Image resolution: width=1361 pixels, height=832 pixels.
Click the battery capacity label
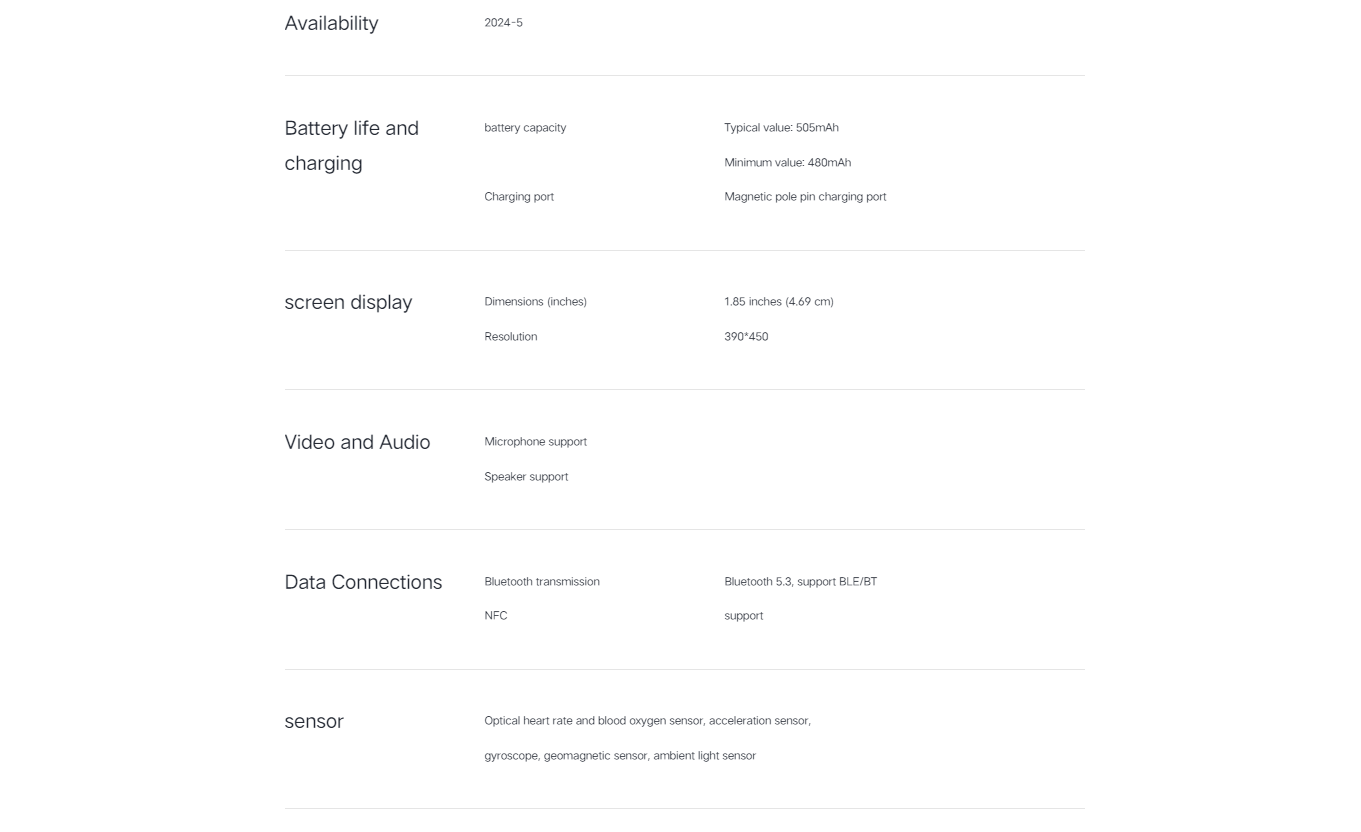525,128
